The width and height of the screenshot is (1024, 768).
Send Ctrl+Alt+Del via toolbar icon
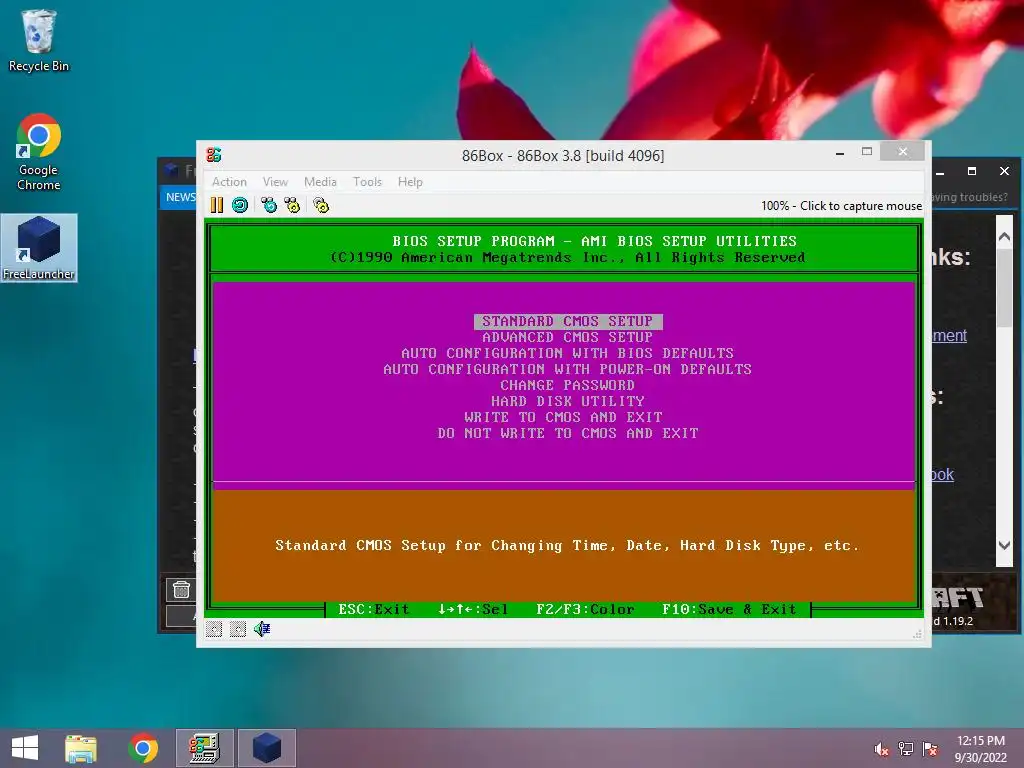coord(269,205)
